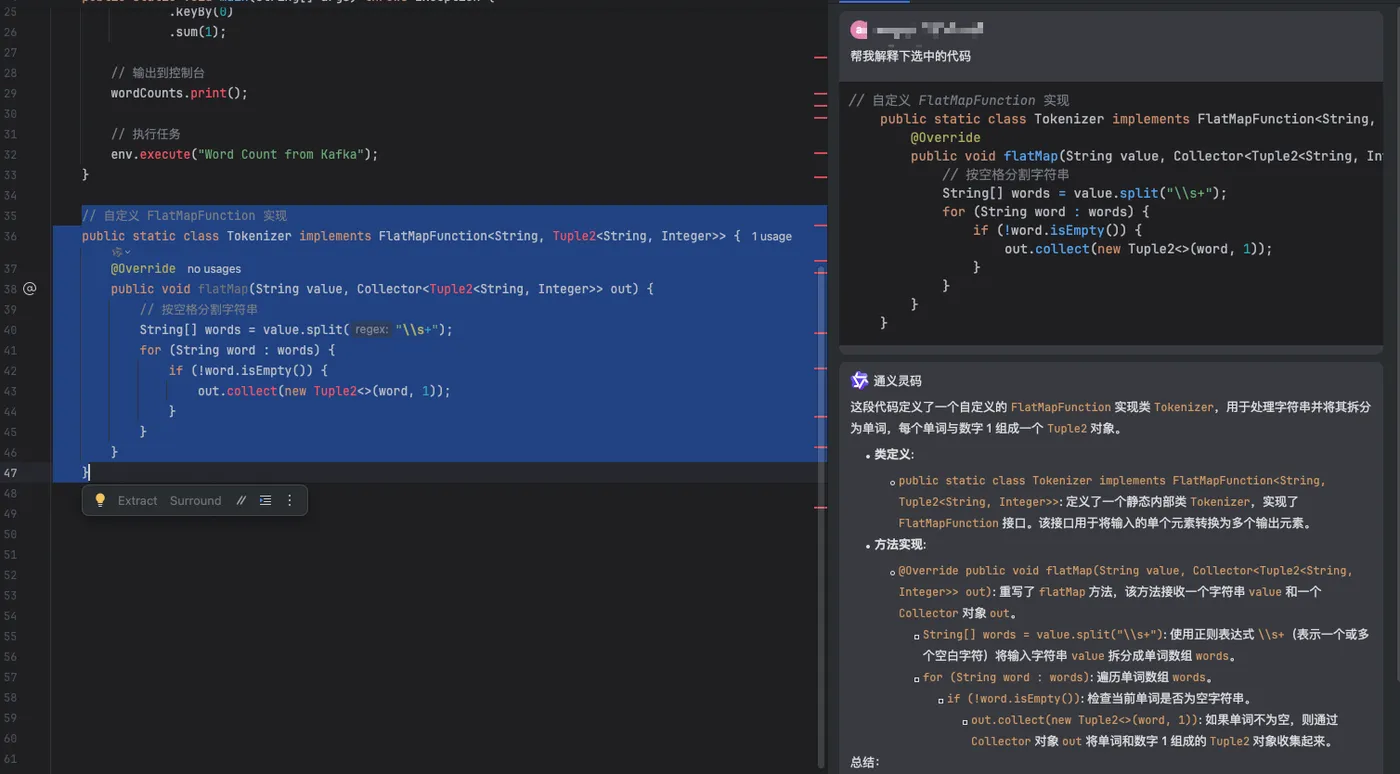Click the reformat code icon in floating toolbar

tap(265, 500)
